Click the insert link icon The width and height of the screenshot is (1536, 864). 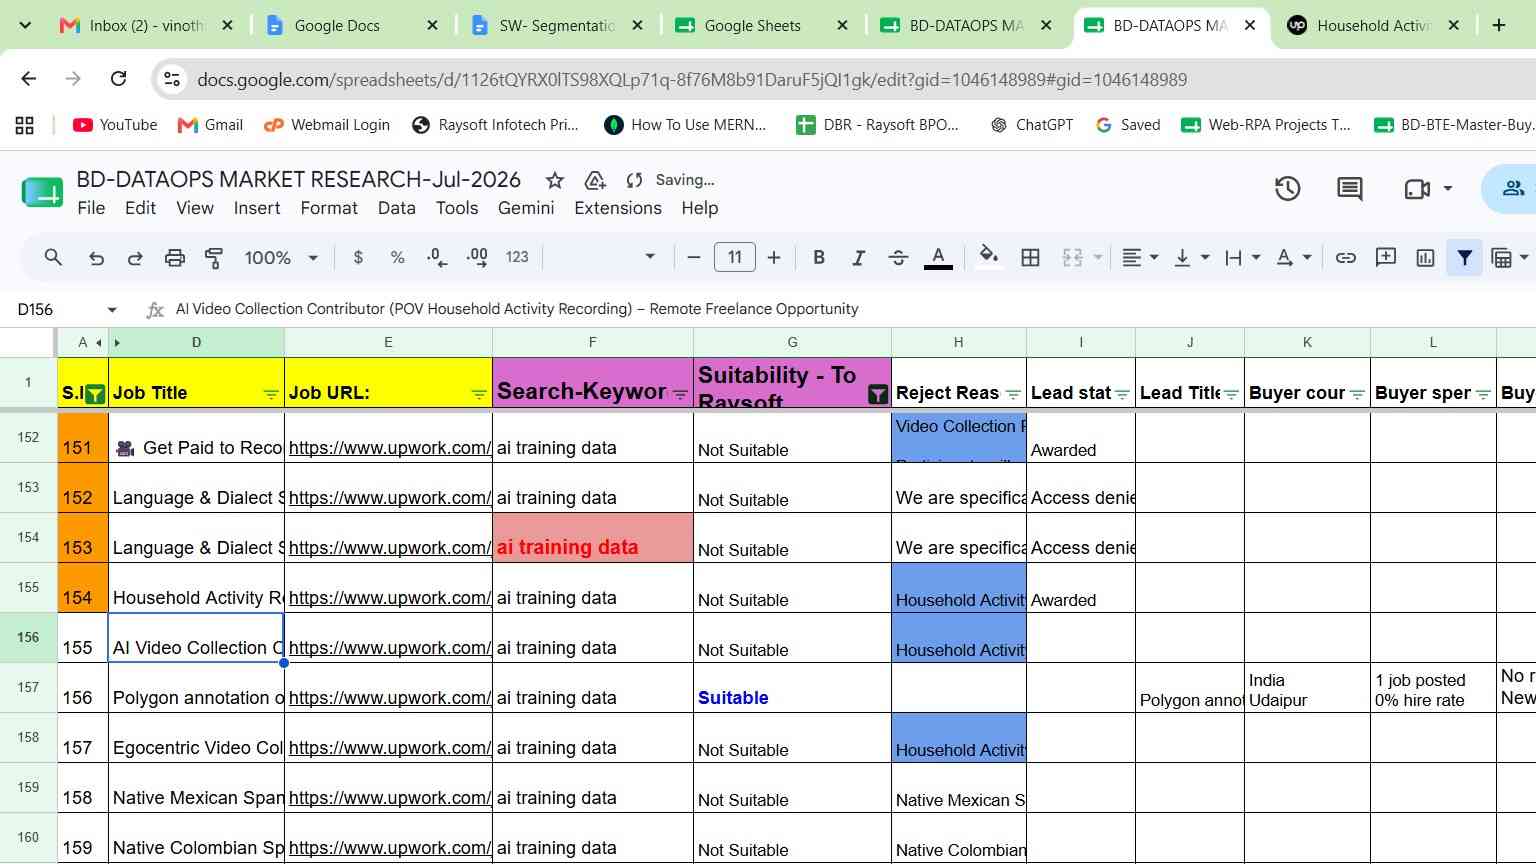click(x=1346, y=258)
